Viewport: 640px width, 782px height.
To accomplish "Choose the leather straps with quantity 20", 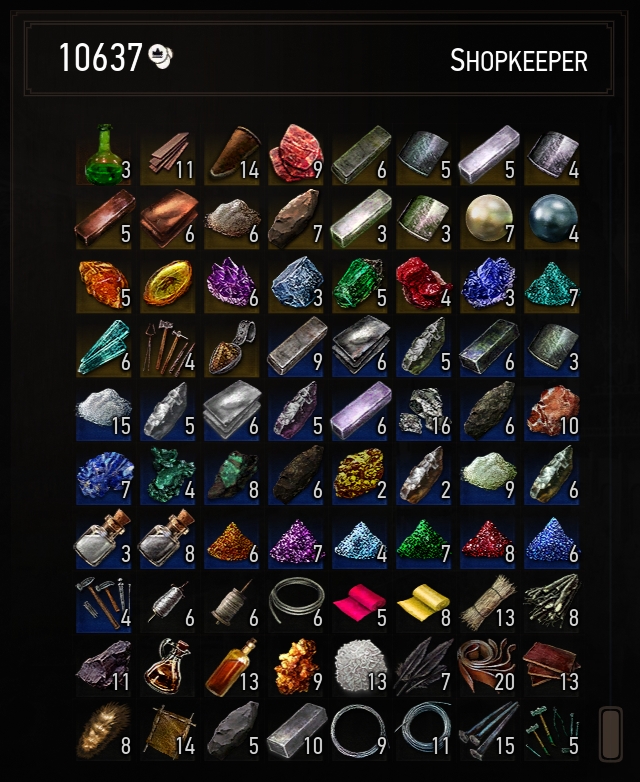I will point(487,667).
